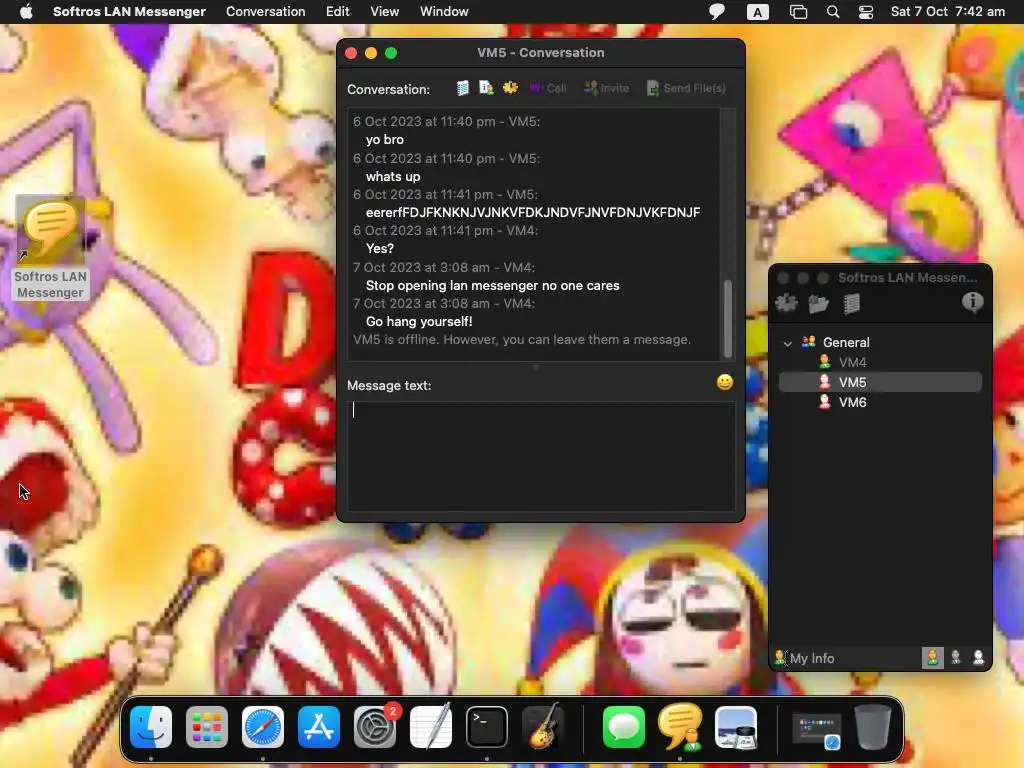1024x768 pixels.
Task: Open GarageBand from the dock
Action: [543, 727]
